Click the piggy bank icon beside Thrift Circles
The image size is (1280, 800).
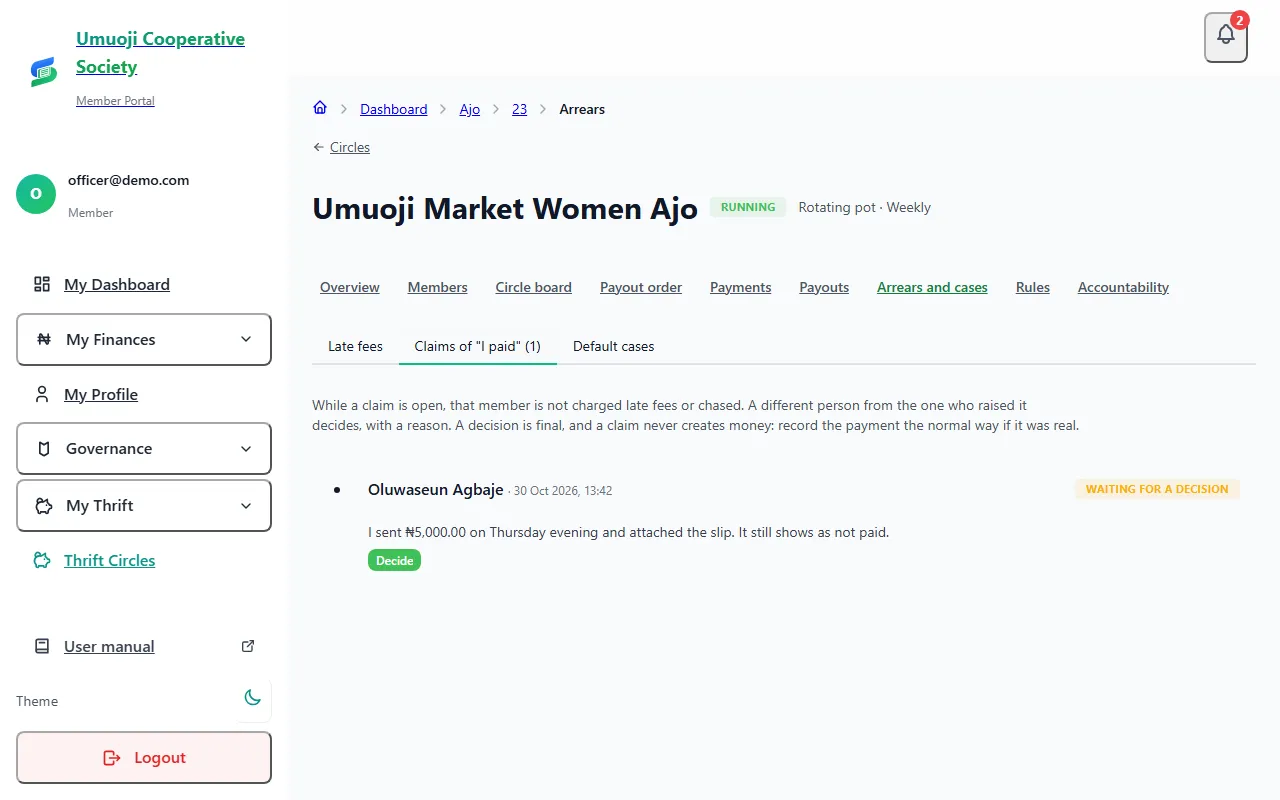coord(42,560)
